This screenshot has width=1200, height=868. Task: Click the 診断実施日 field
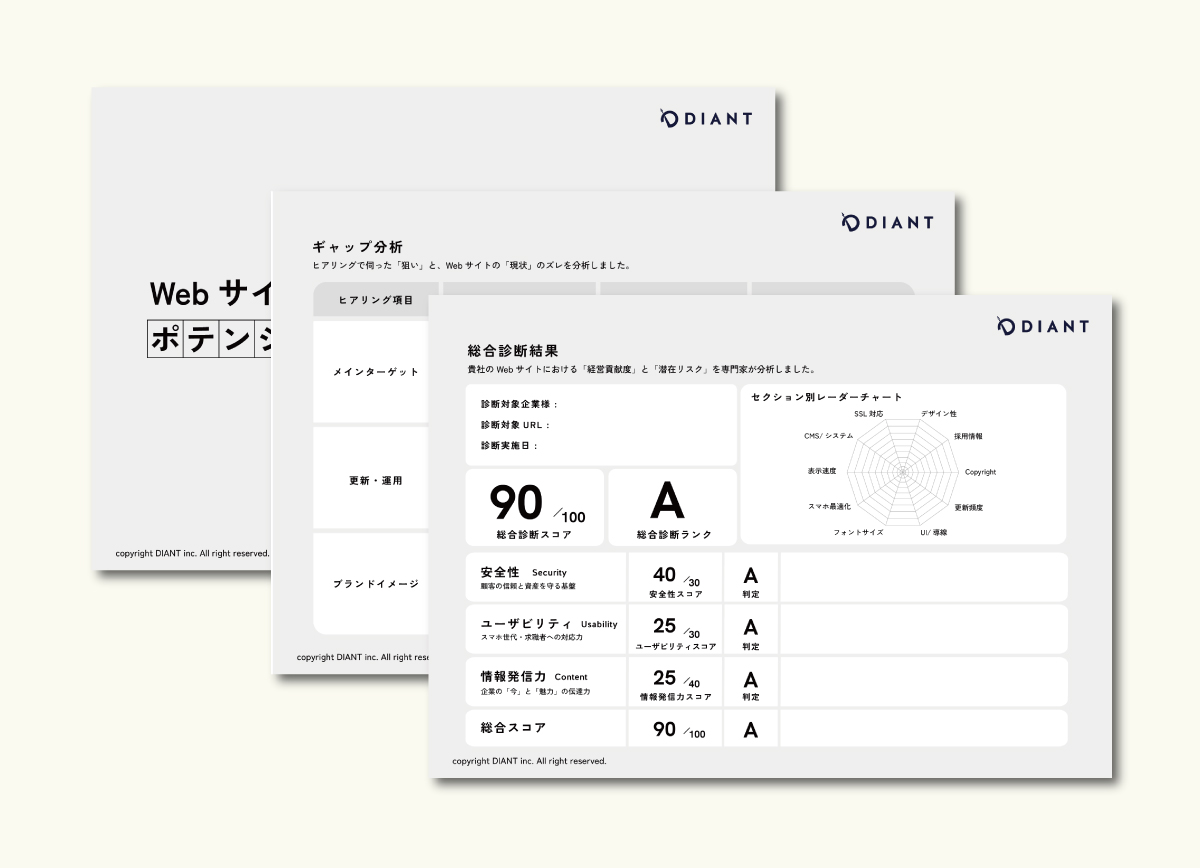pos(509,446)
